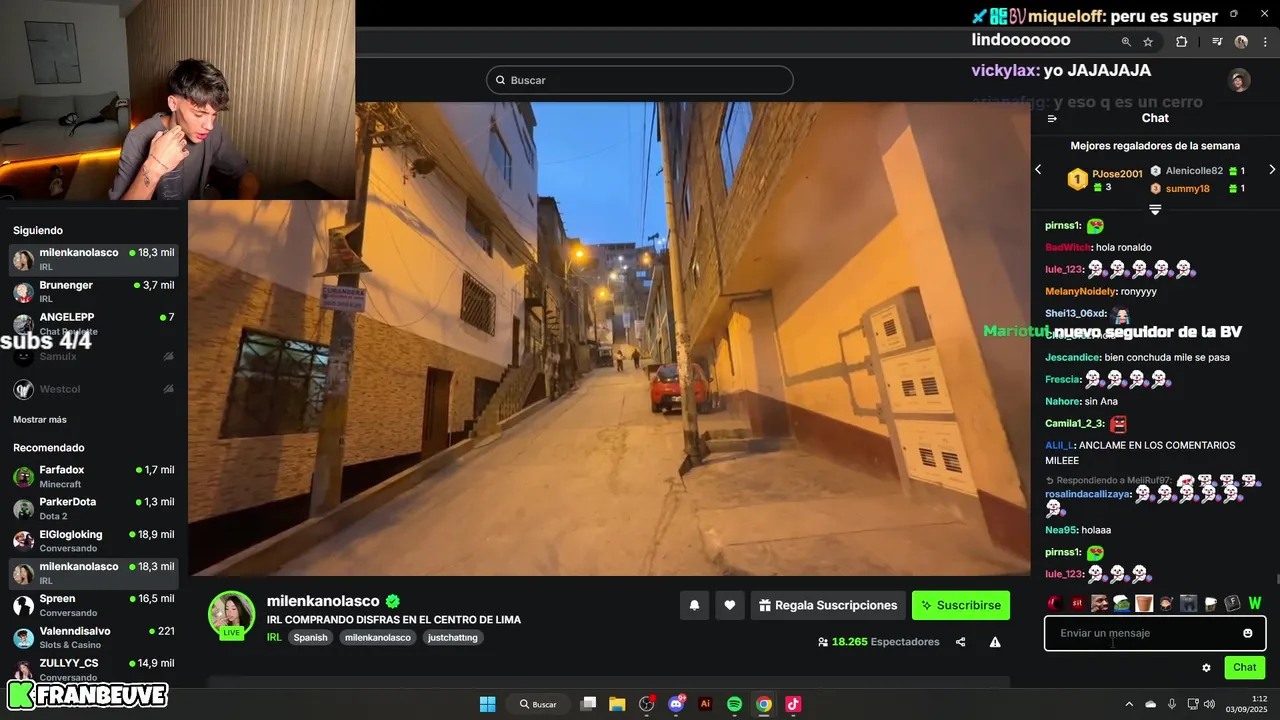This screenshot has width=1280, height=720.
Task: Open ParkerDota recommended channel
Action: [x=94, y=508]
